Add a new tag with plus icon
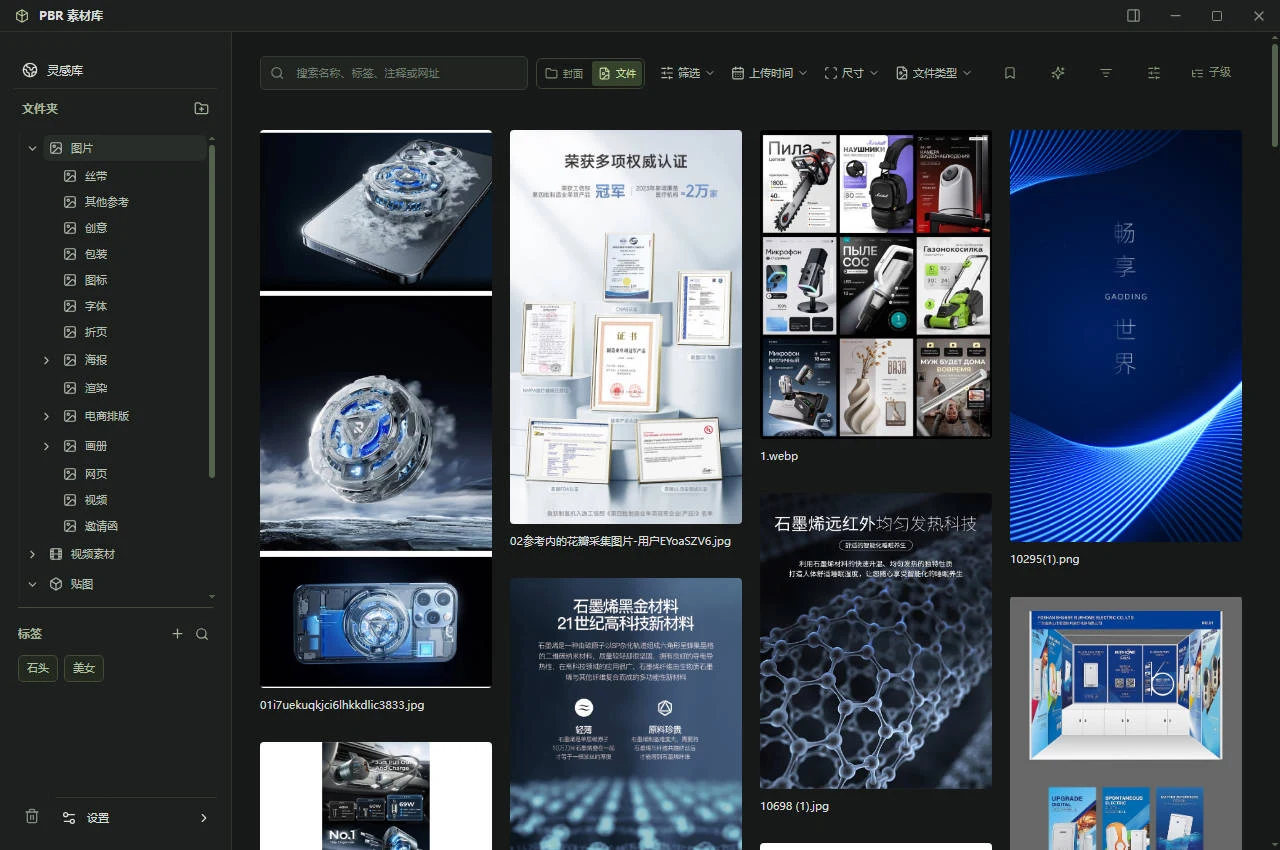The width and height of the screenshot is (1280, 850). coord(178,634)
